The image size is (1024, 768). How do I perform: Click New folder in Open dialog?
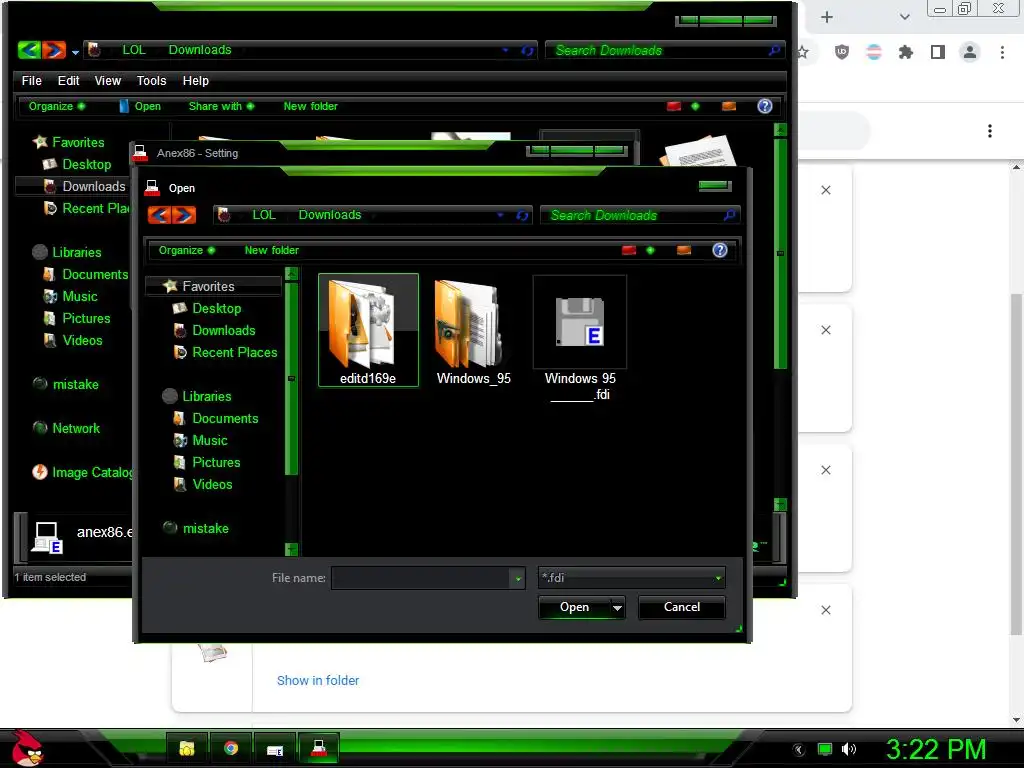click(272, 250)
